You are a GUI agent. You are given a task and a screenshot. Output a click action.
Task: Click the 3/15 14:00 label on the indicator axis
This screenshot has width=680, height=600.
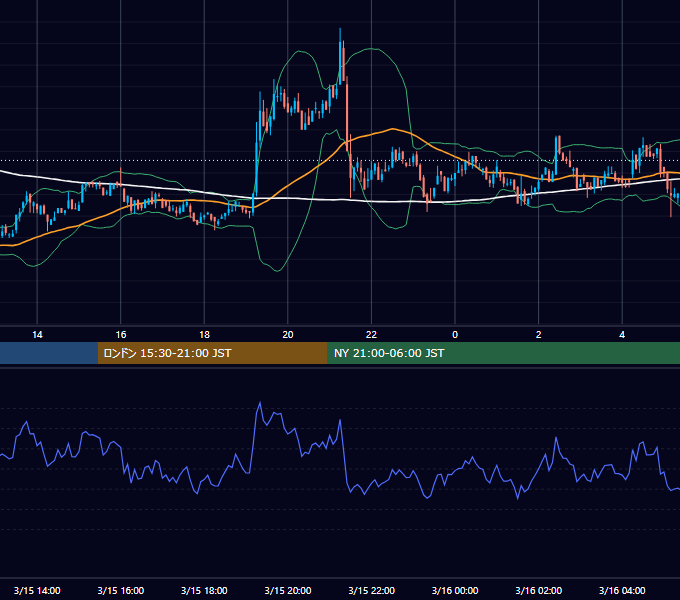point(37,590)
